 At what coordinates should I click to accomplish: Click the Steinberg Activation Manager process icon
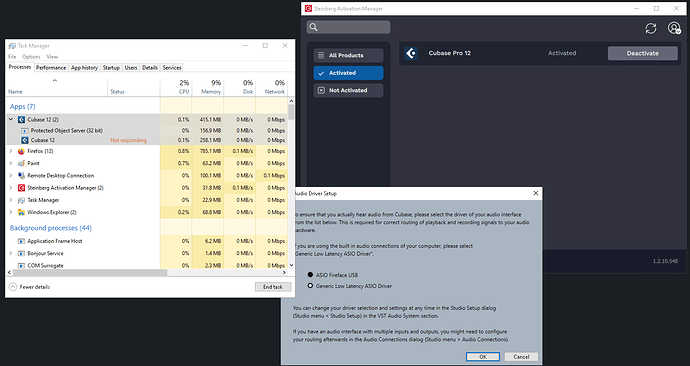[21, 188]
